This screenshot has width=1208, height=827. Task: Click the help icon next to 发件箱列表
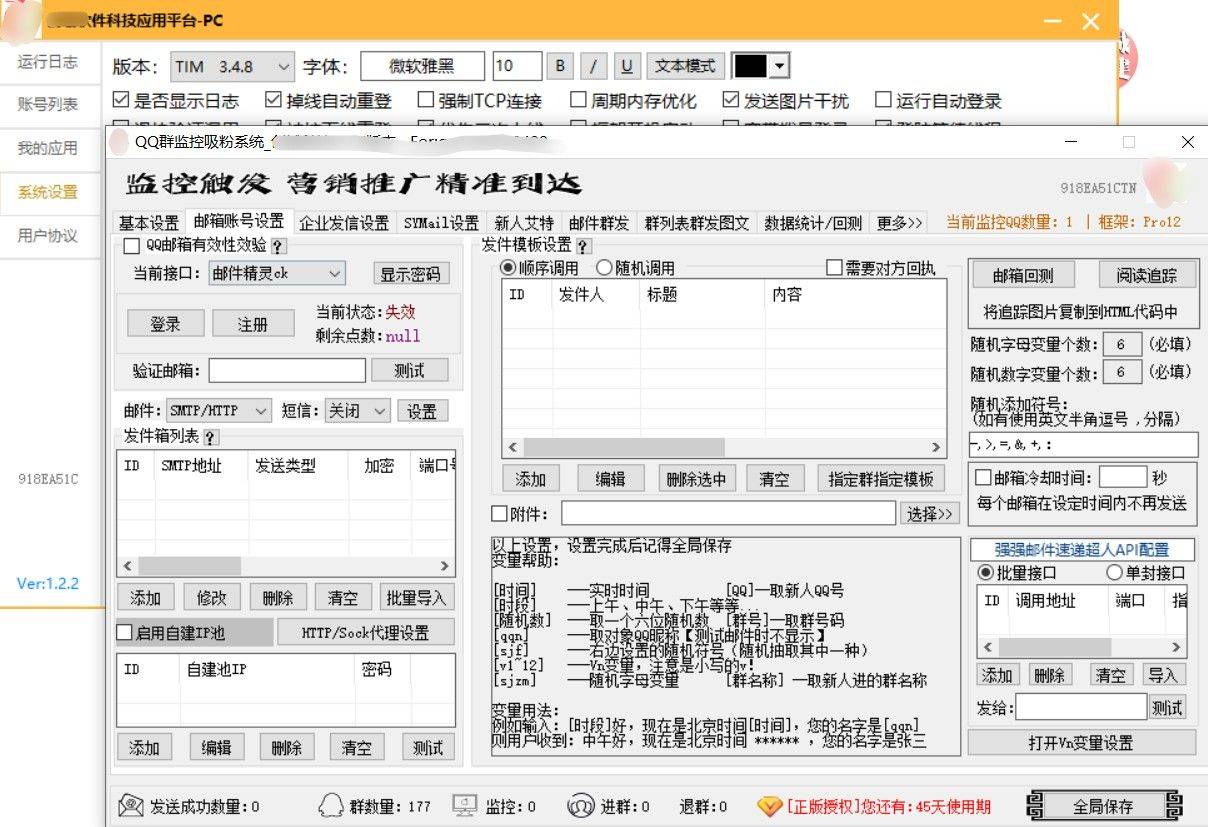[210, 437]
